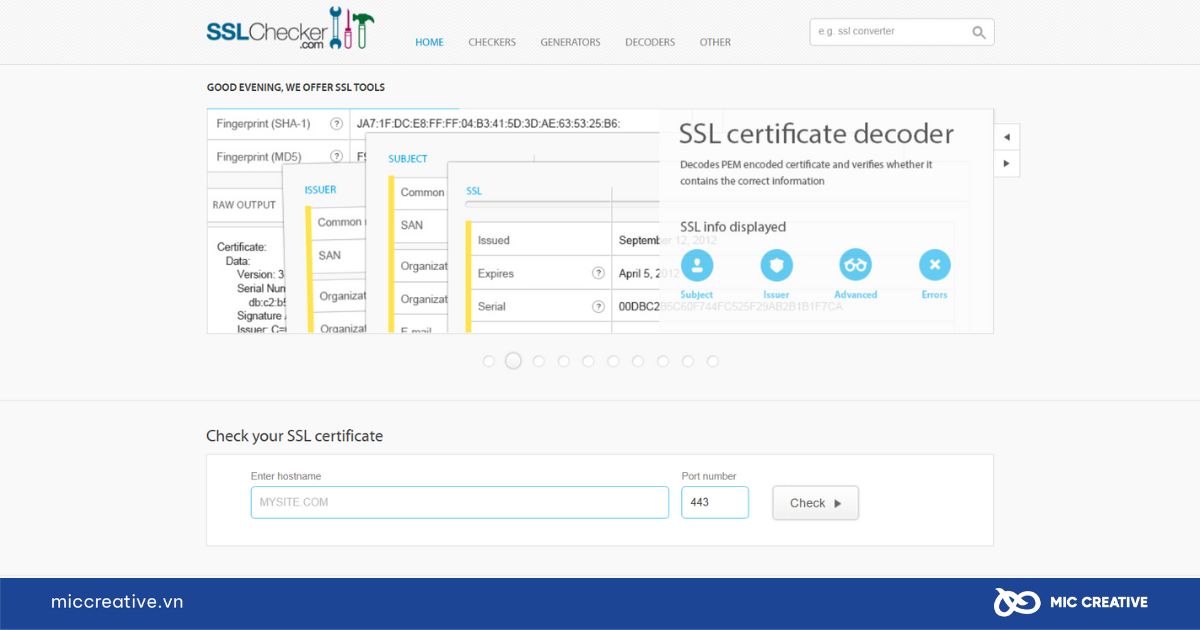Click help icon beside Expires
This screenshot has width=1200, height=630.
coord(598,273)
